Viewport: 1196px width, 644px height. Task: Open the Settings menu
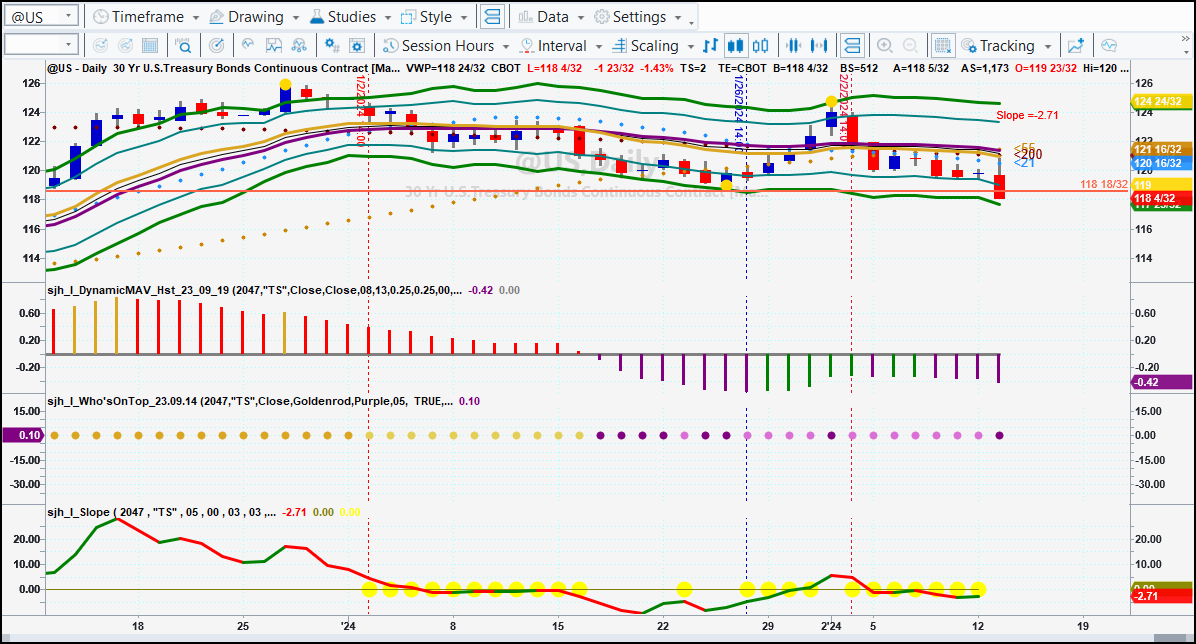[x=638, y=16]
